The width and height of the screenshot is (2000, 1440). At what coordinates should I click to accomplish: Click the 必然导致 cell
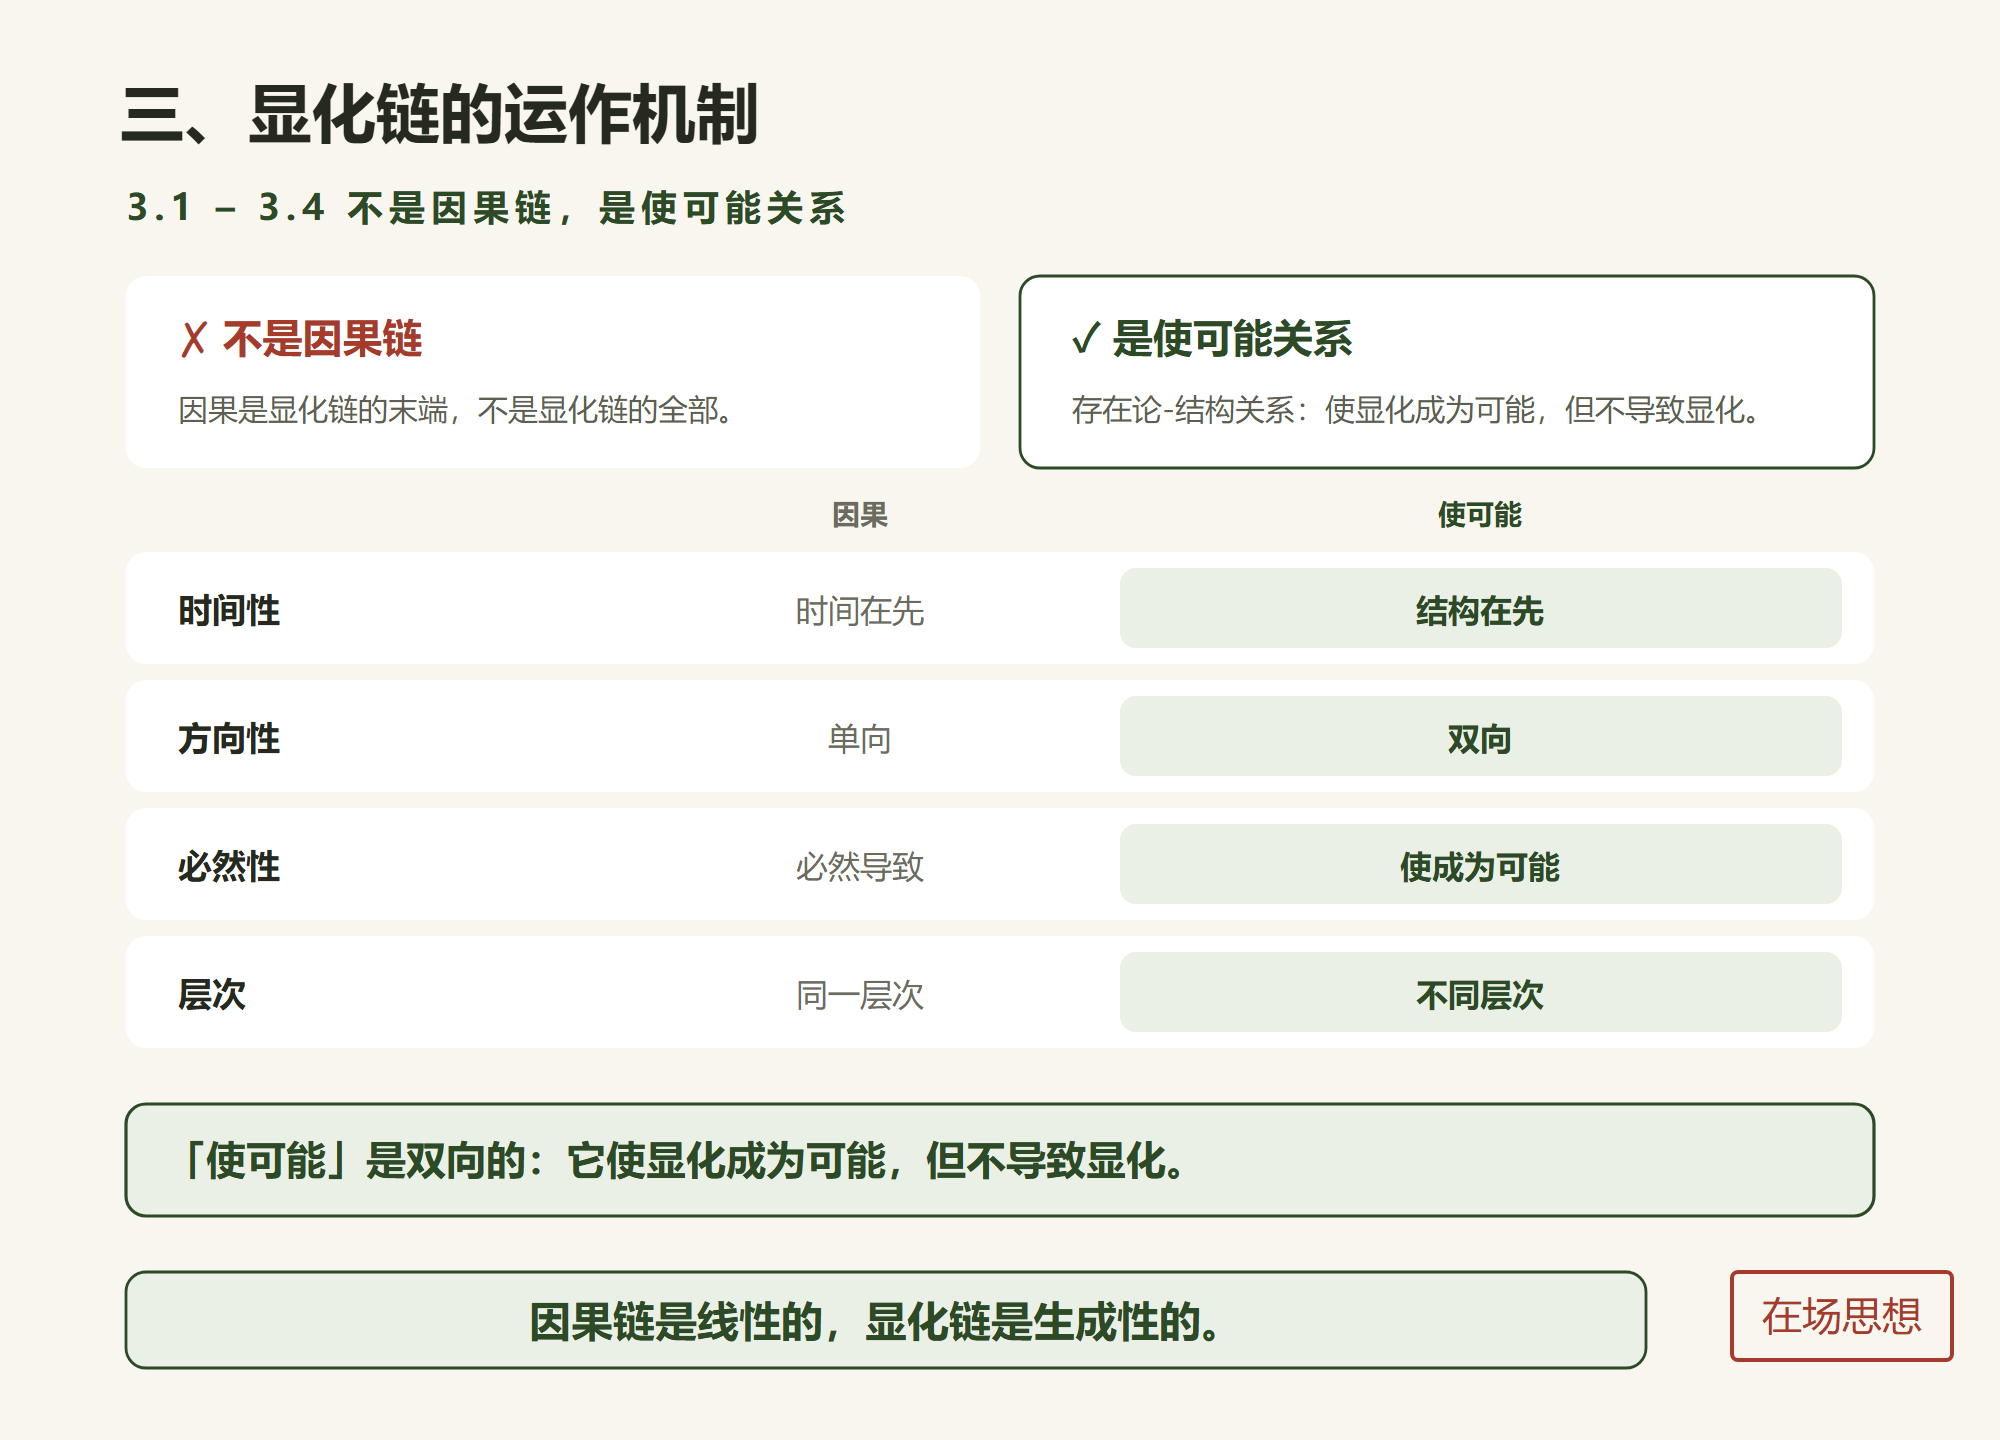point(860,867)
